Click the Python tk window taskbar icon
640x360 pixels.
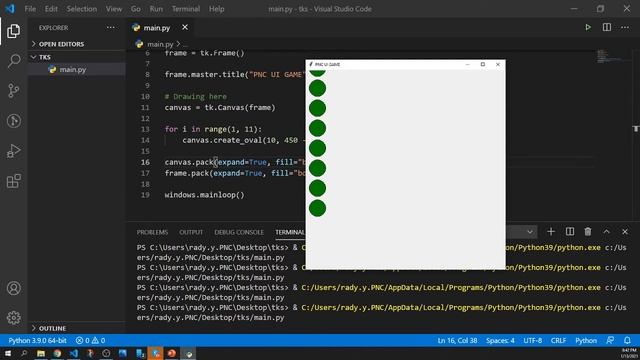[188, 353]
